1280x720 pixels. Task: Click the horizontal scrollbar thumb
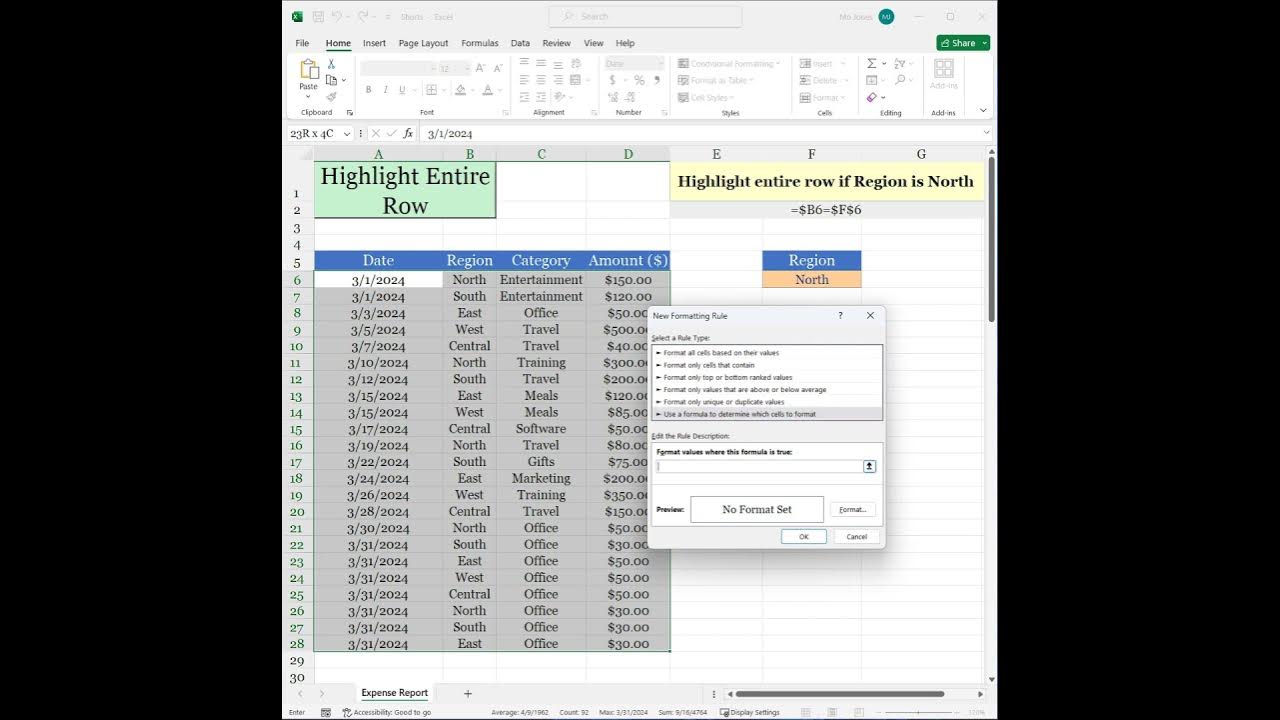coord(839,694)
